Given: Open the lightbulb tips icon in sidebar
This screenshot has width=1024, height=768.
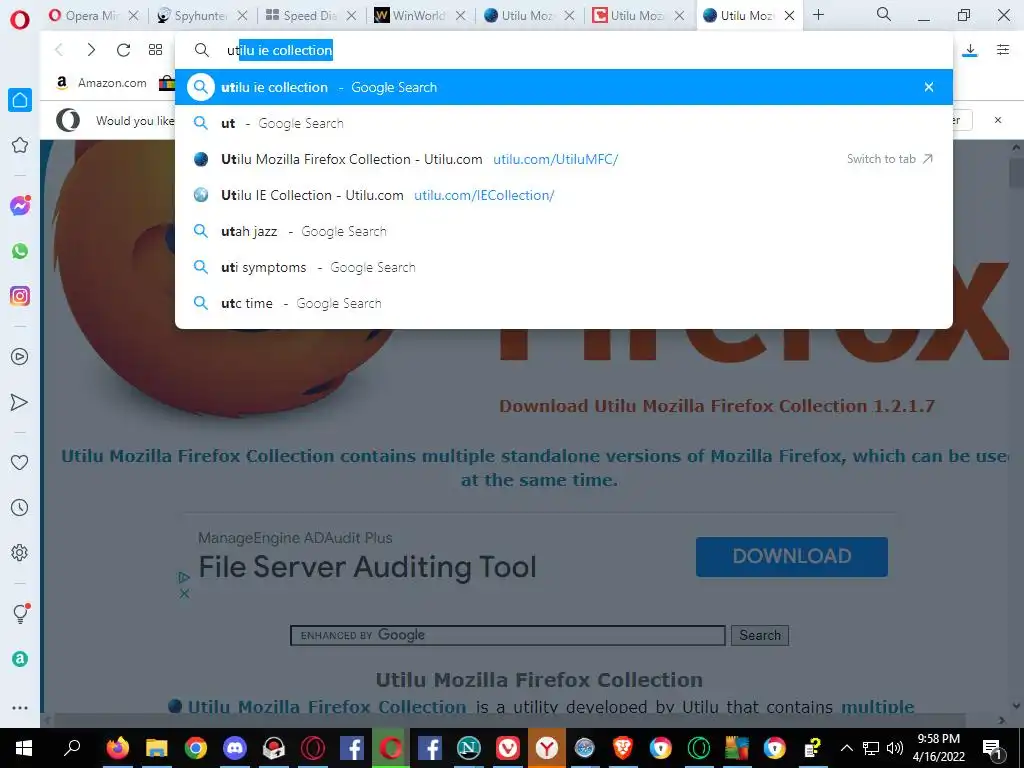Looking at the screenshot, I should [x=21, y=613].
